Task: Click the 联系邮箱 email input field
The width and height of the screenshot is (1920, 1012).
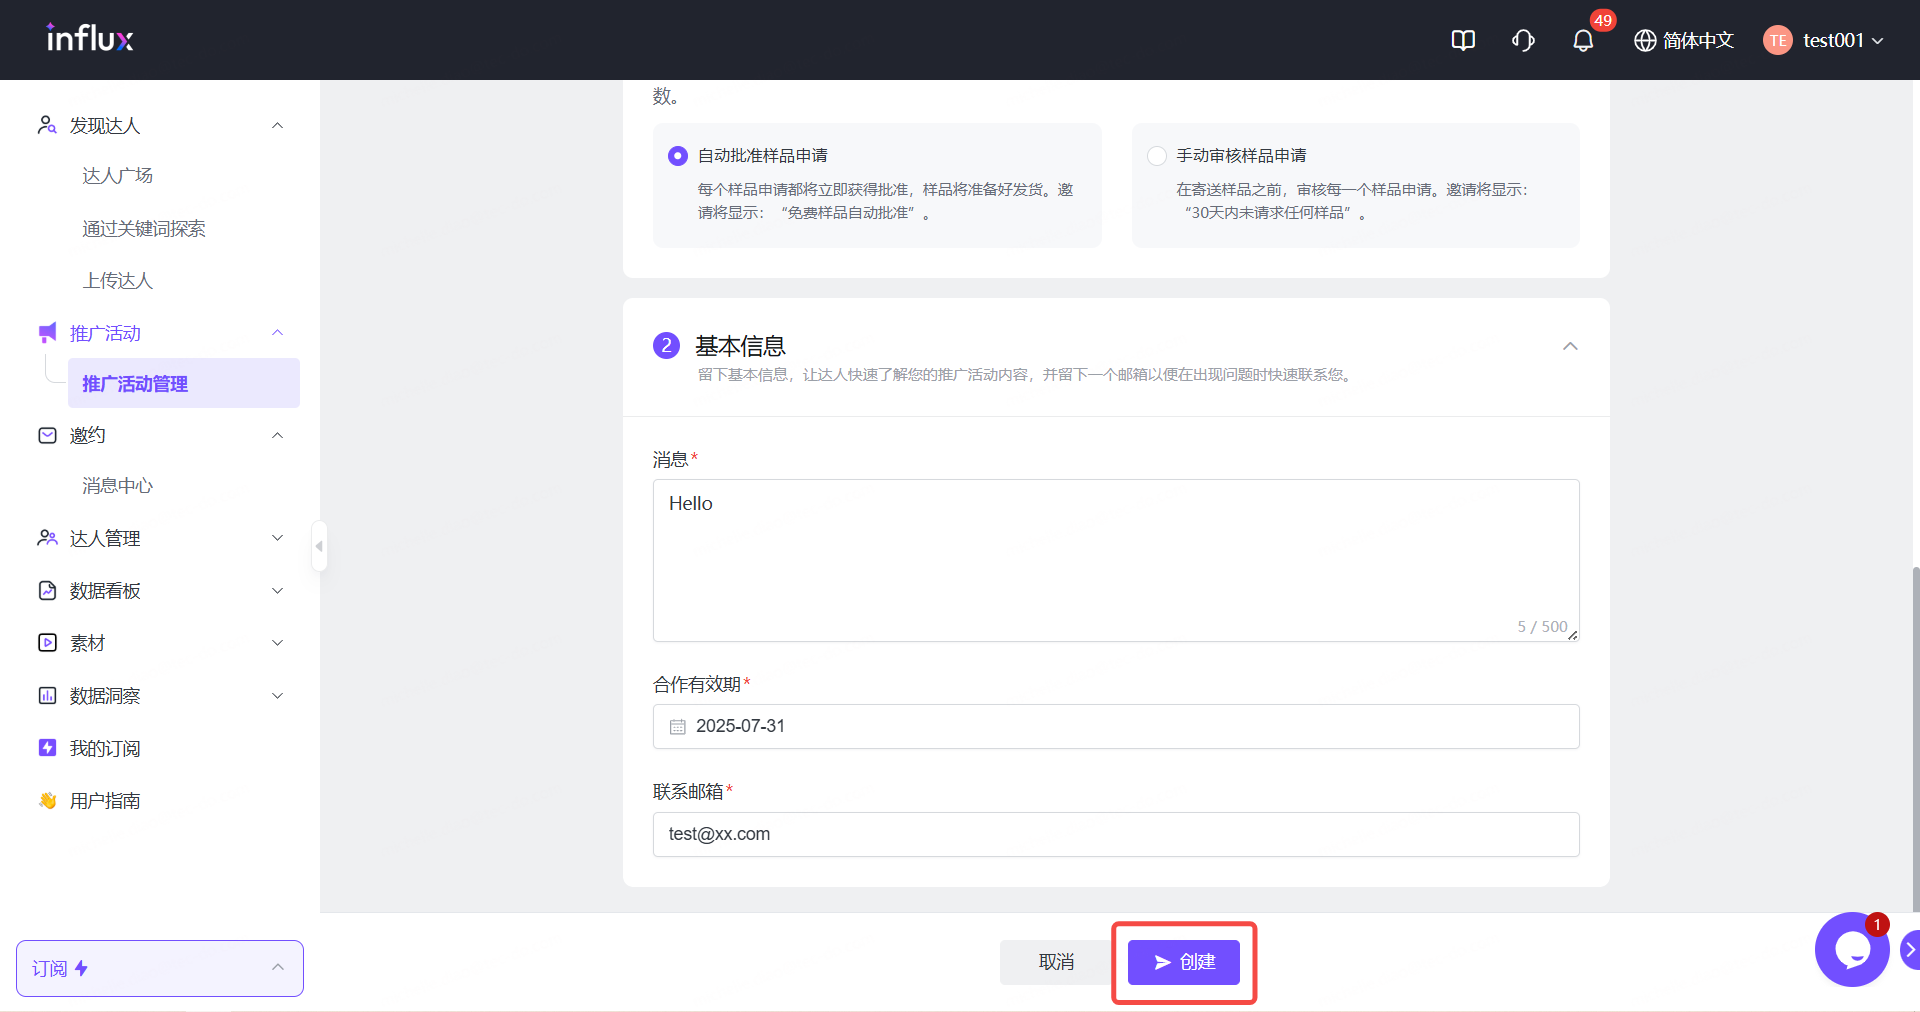Action: [1115, 834]
